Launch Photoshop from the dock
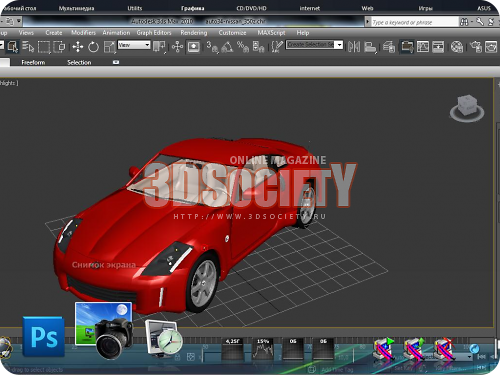 [44, 337]
